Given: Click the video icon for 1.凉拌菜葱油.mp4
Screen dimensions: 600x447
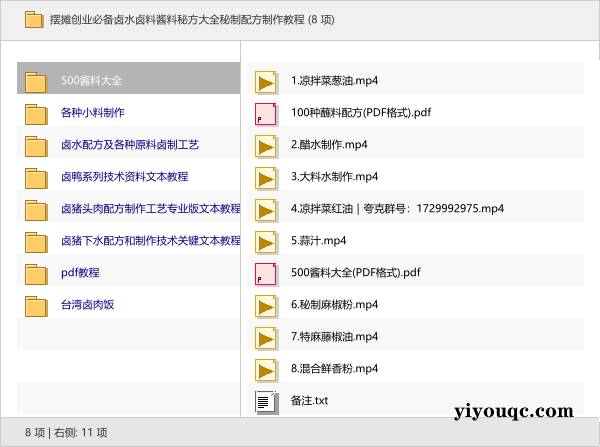Looking at the screenshot, I should [266, 81].
